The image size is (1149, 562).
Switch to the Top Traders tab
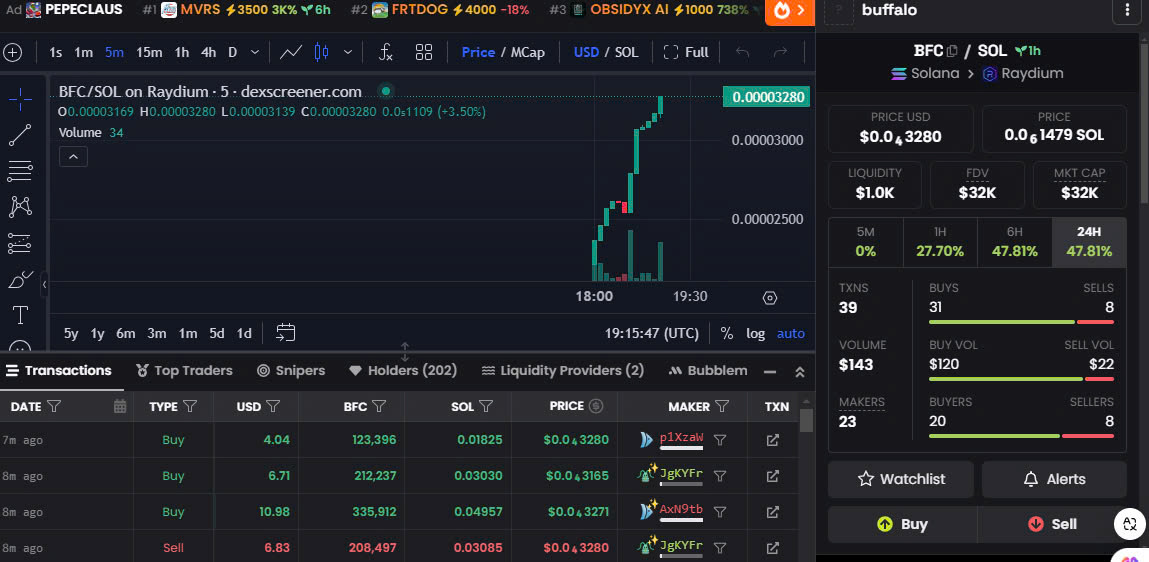coord(184,371)
